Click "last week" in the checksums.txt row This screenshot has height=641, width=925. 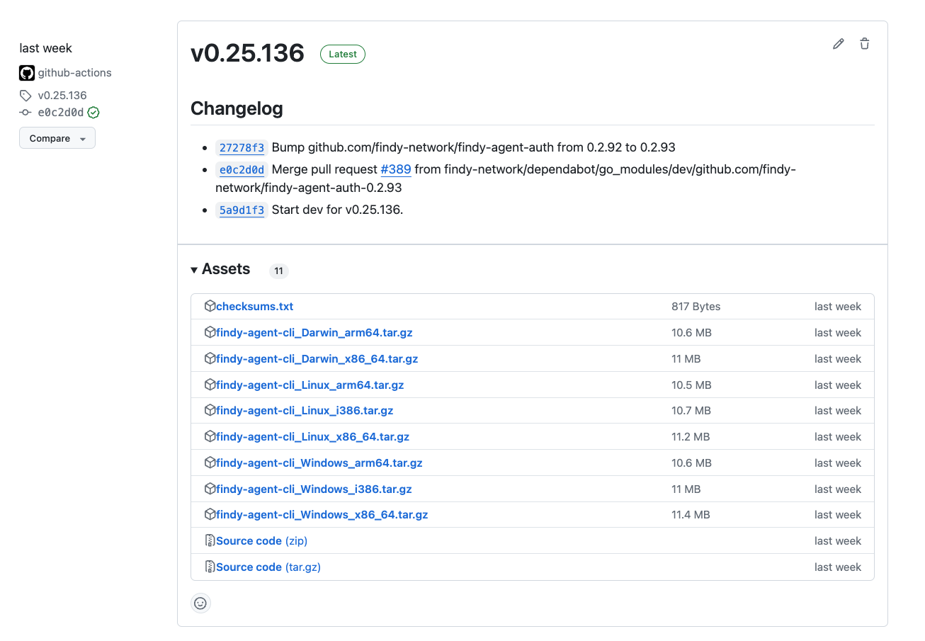(838, 307)
